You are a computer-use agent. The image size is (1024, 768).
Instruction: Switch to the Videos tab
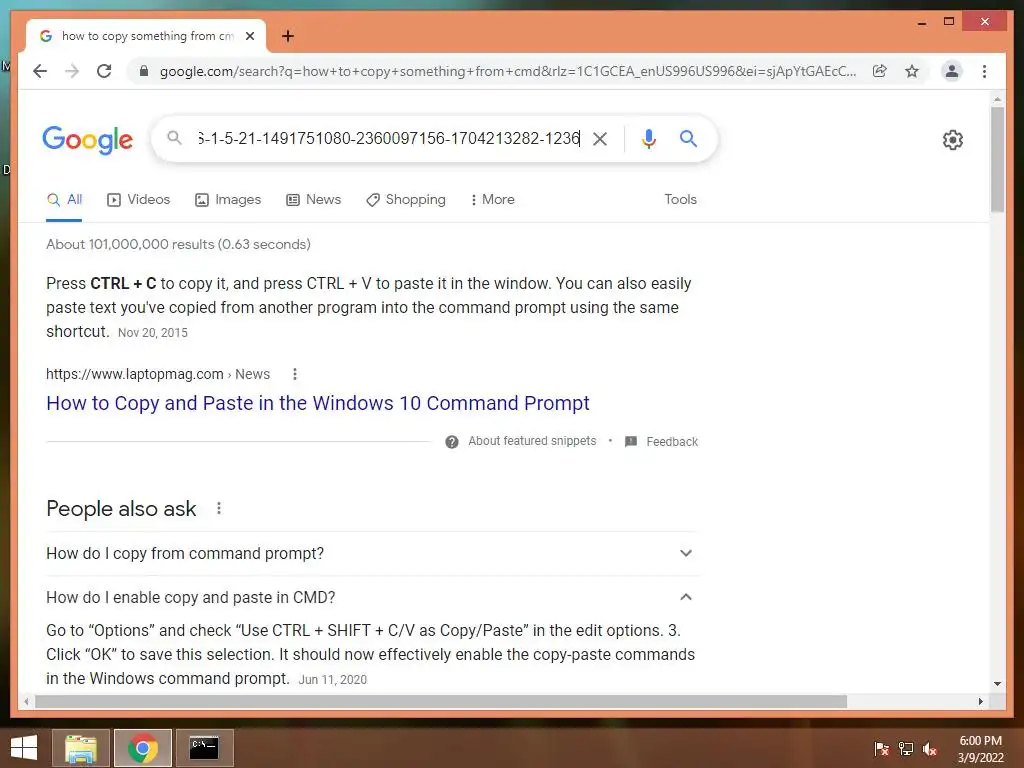coord(138,200)
